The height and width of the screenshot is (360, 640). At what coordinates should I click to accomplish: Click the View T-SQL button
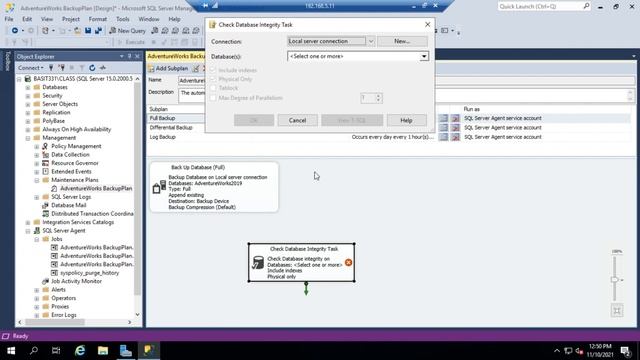coord(352,120)
